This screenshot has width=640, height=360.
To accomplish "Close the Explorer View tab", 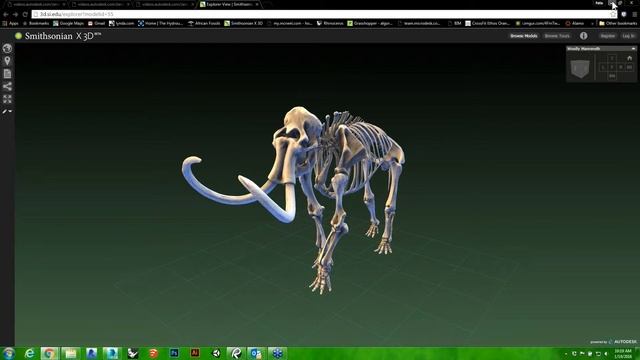I will [257, 4].
